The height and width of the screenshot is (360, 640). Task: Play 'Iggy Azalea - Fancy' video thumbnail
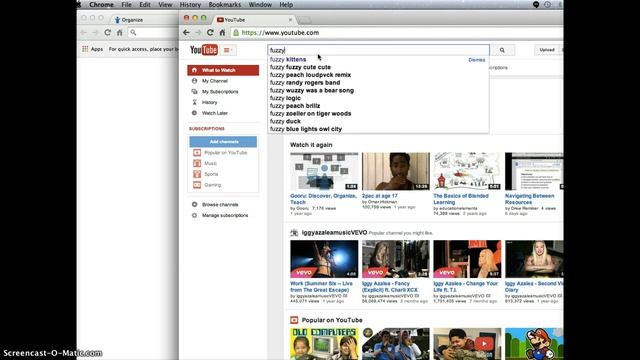pos(396,259)
